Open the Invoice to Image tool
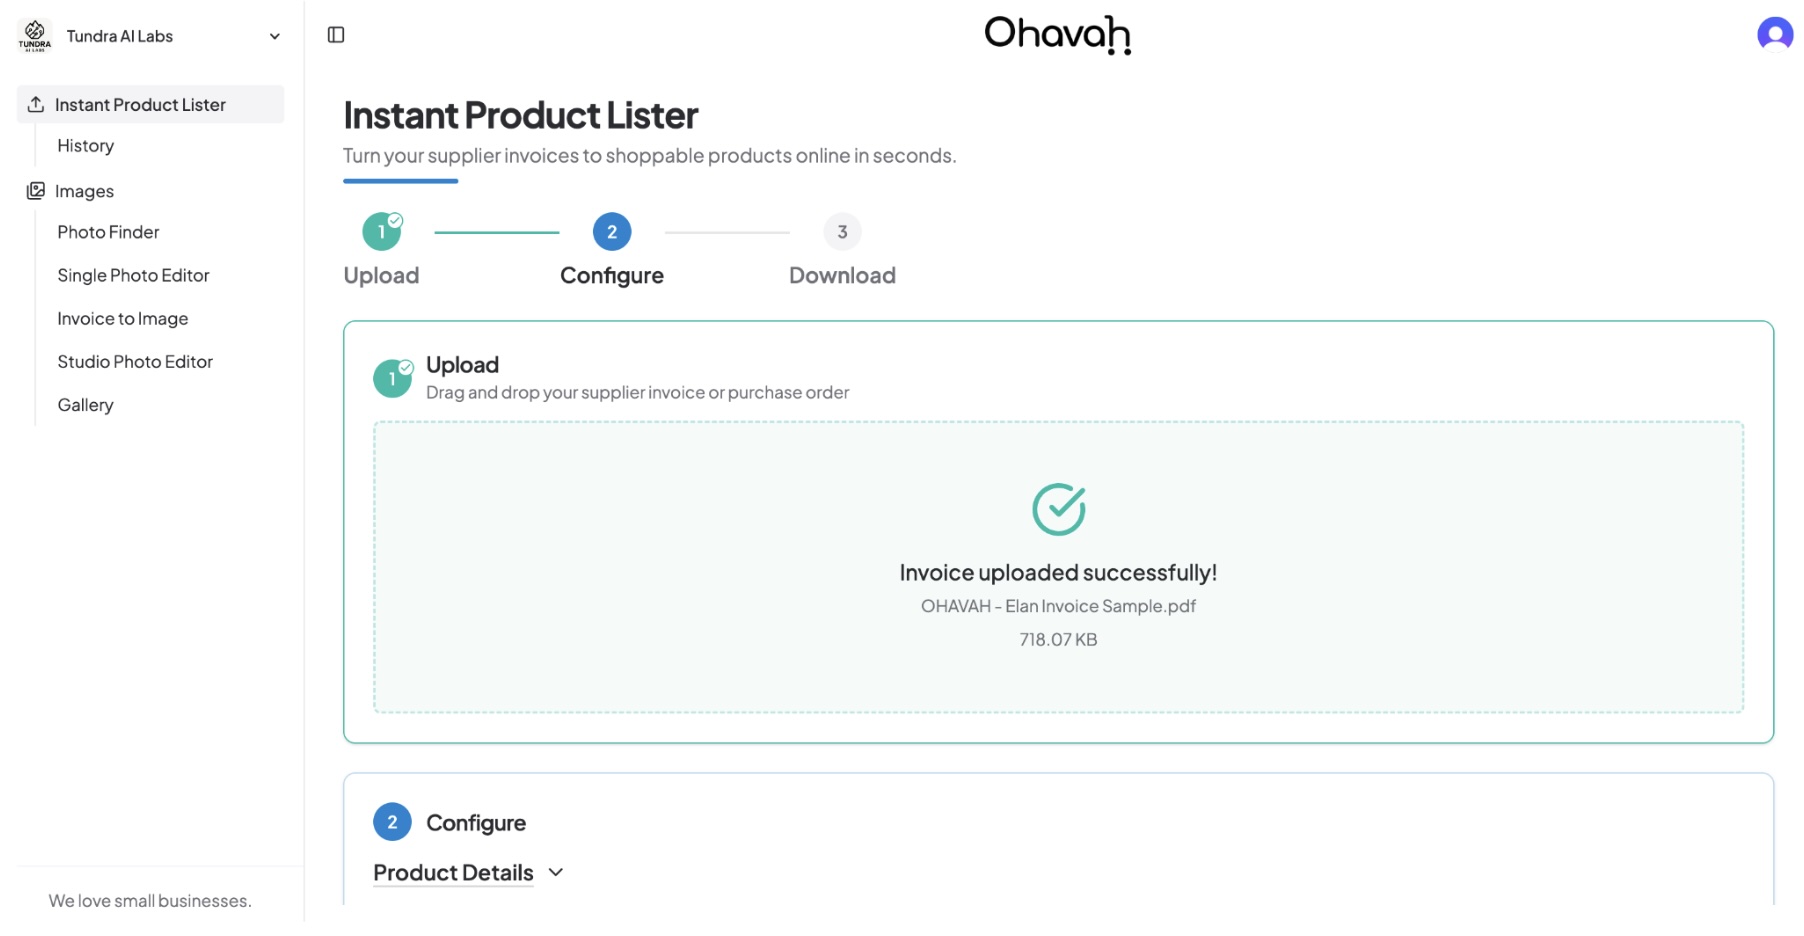This screenshot has width=1804, height=936. pos(122,318)
